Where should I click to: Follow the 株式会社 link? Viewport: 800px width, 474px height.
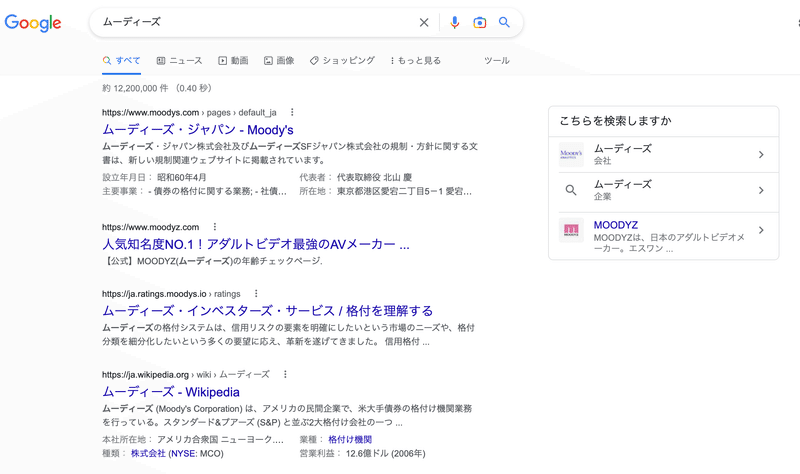pyautogui.click(x=148, y=453)
